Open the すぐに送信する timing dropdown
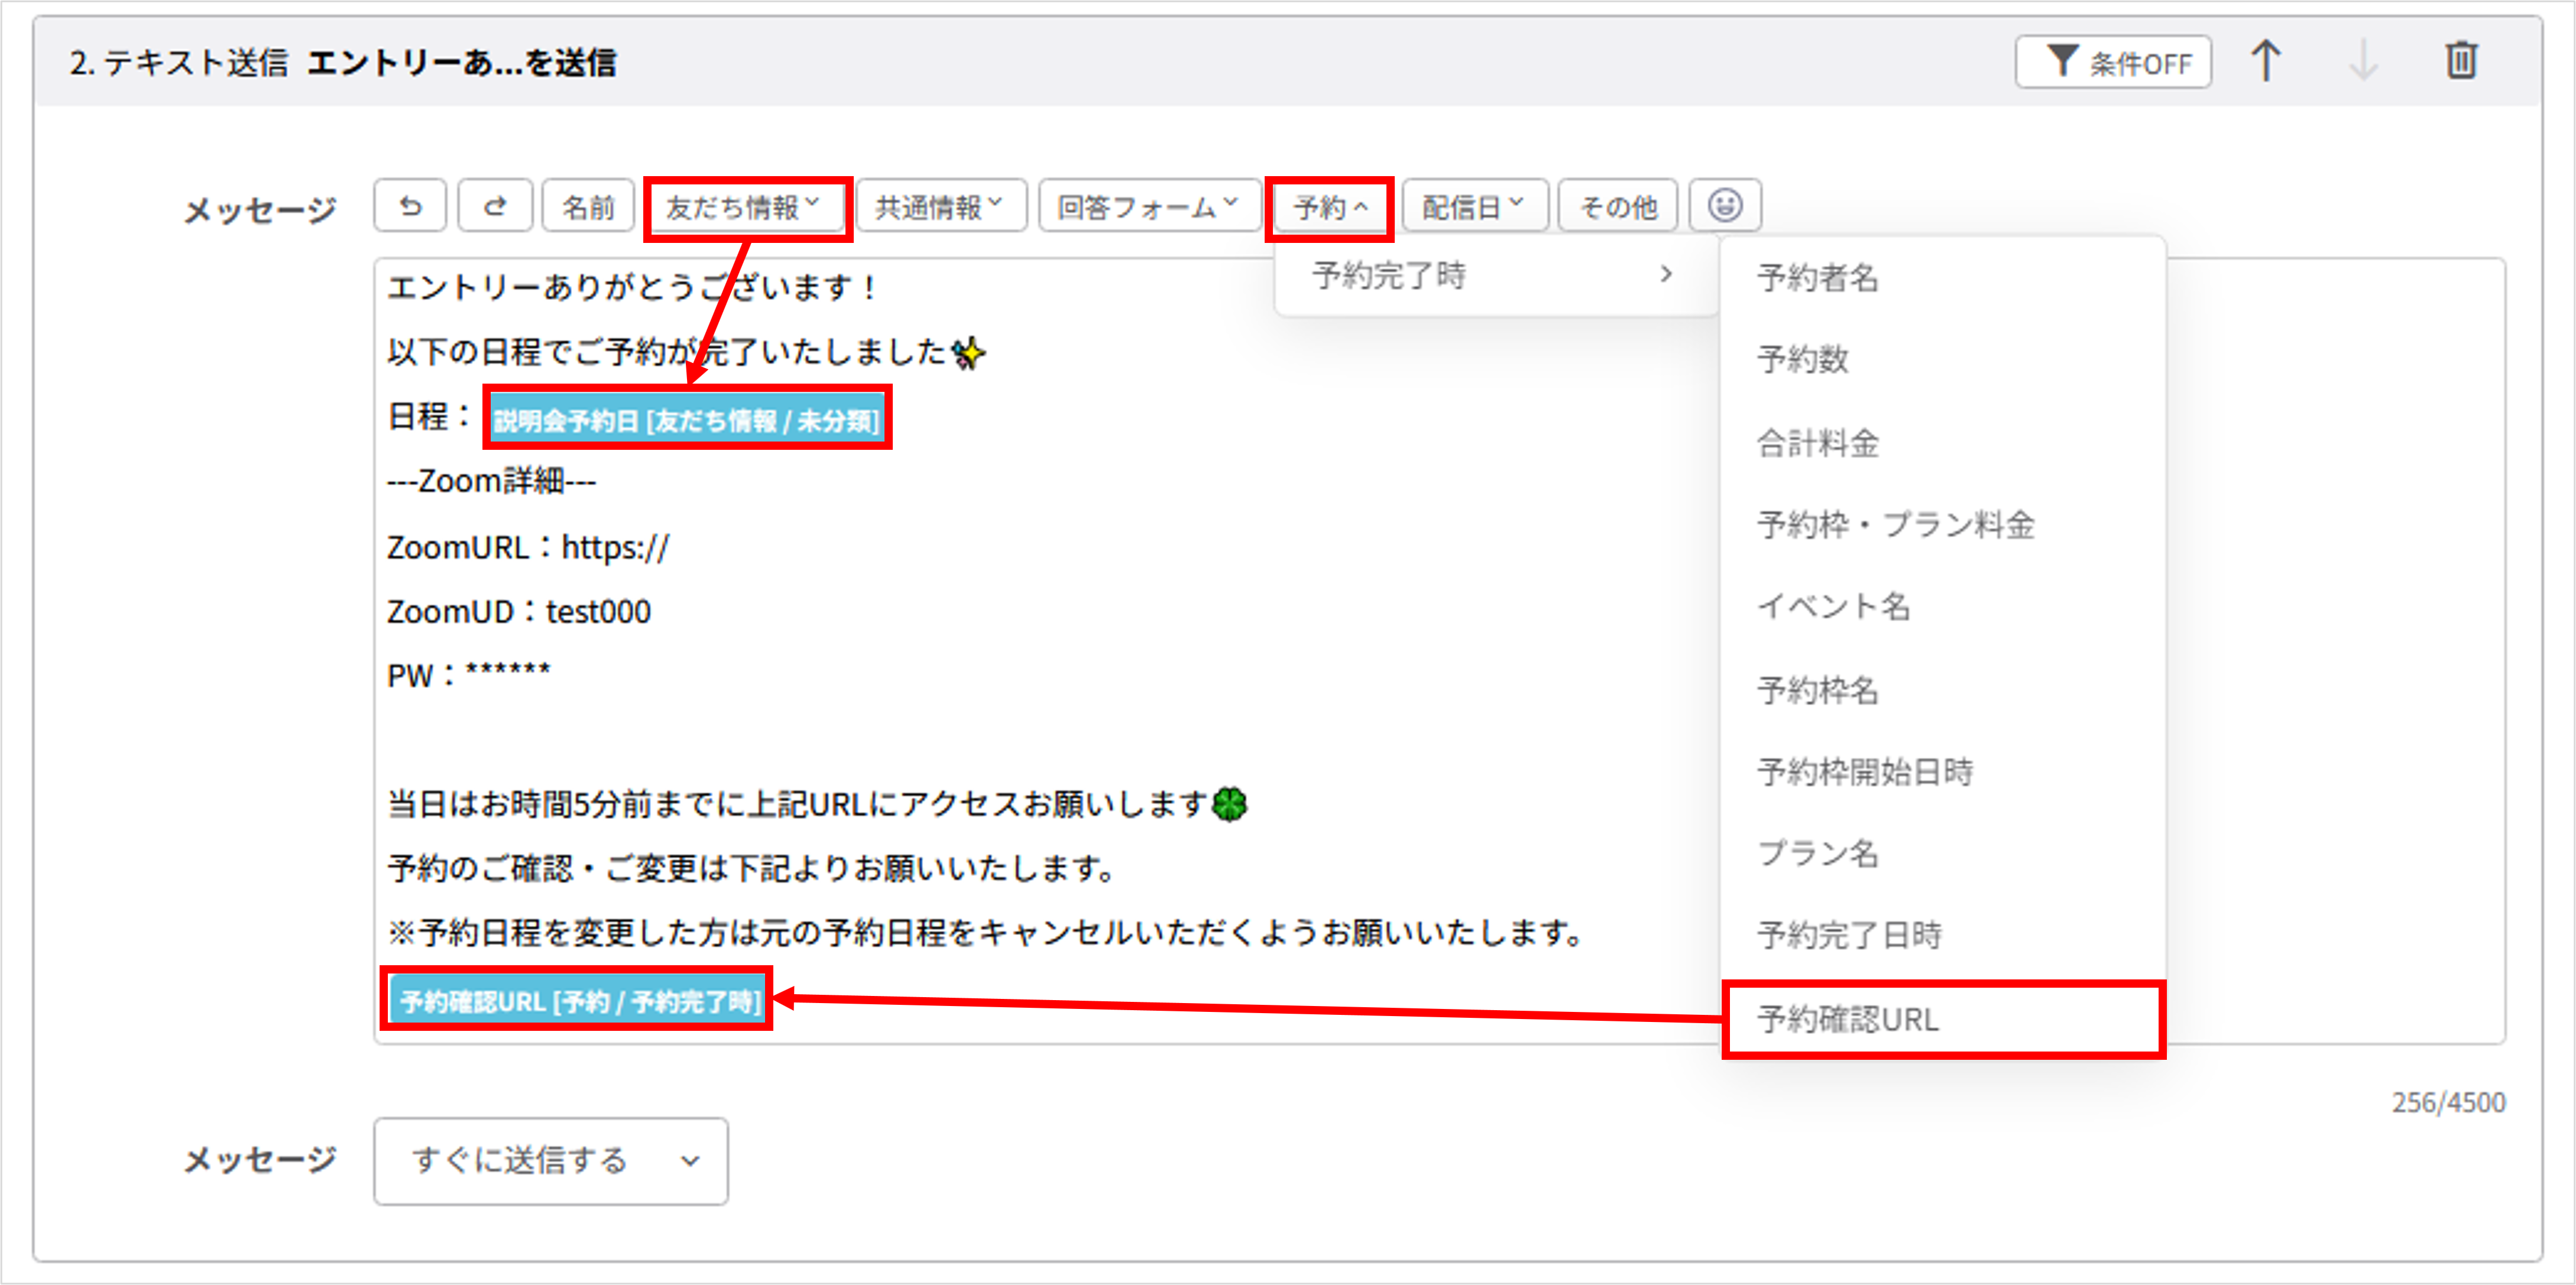Screen dimensions: 2576x1285 (551, 1161)
